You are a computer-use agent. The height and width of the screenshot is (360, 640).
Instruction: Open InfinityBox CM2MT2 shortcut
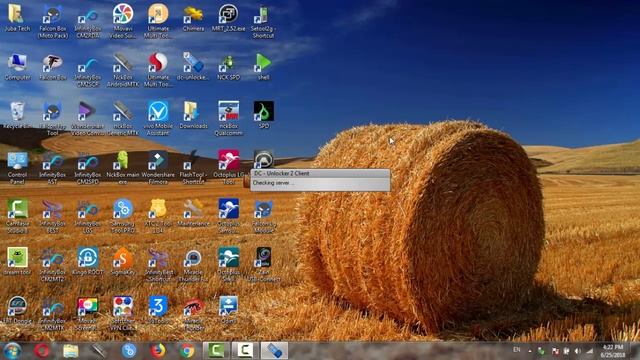[53, 264]
